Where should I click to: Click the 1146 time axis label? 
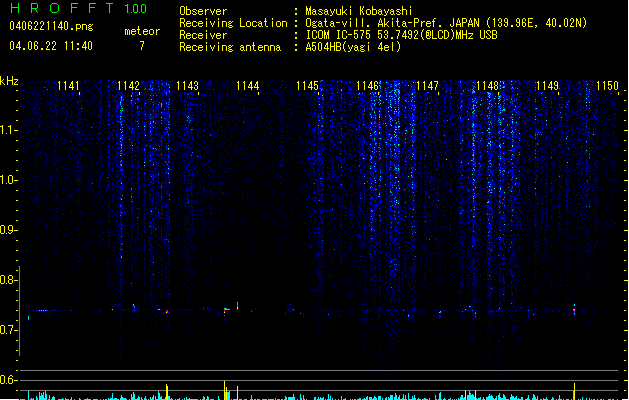click(x=367, y=86)
